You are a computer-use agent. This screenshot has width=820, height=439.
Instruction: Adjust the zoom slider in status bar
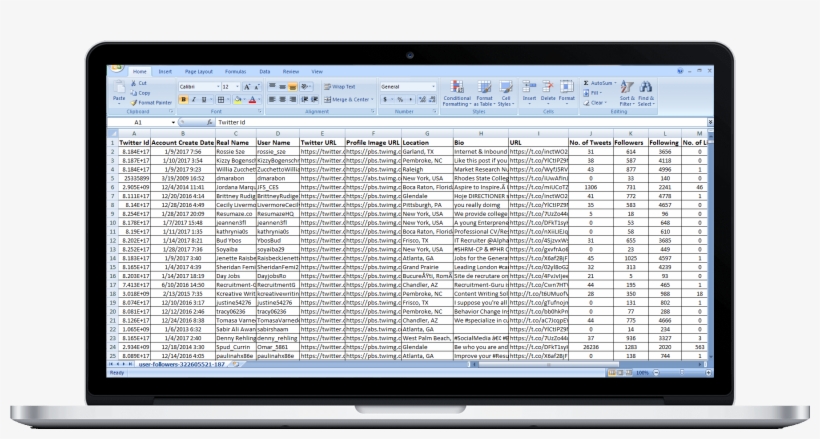[682, 373]
